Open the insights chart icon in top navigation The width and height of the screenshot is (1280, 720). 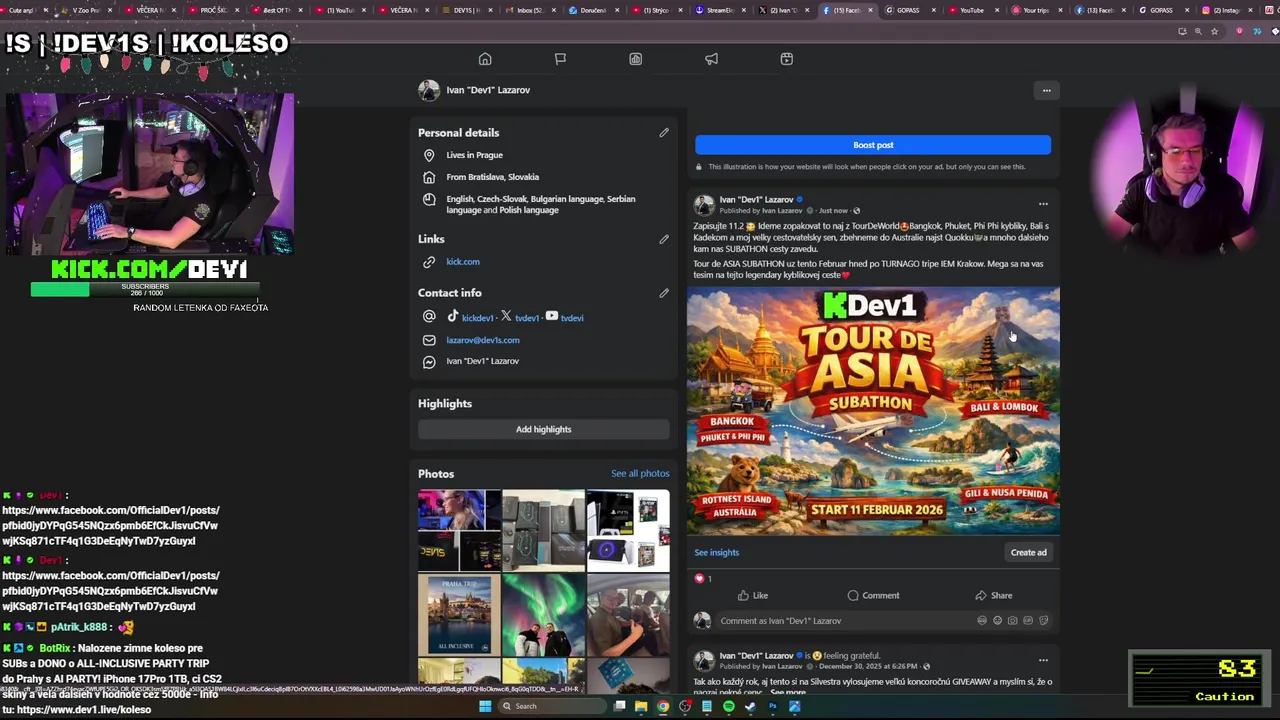[x=636, y=59]
